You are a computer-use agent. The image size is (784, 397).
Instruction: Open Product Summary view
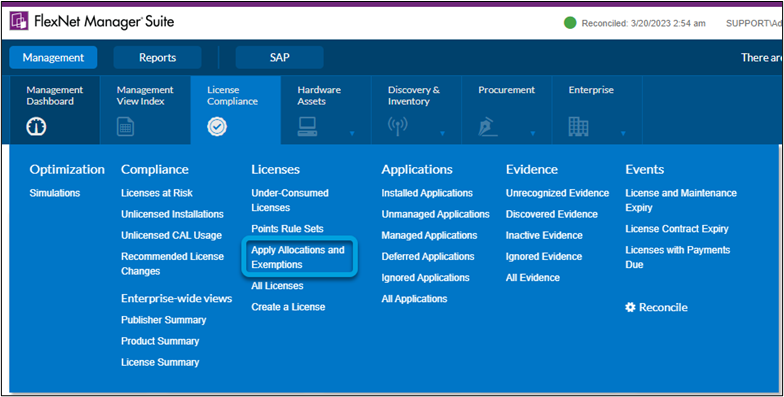click(x=160, y=341)
